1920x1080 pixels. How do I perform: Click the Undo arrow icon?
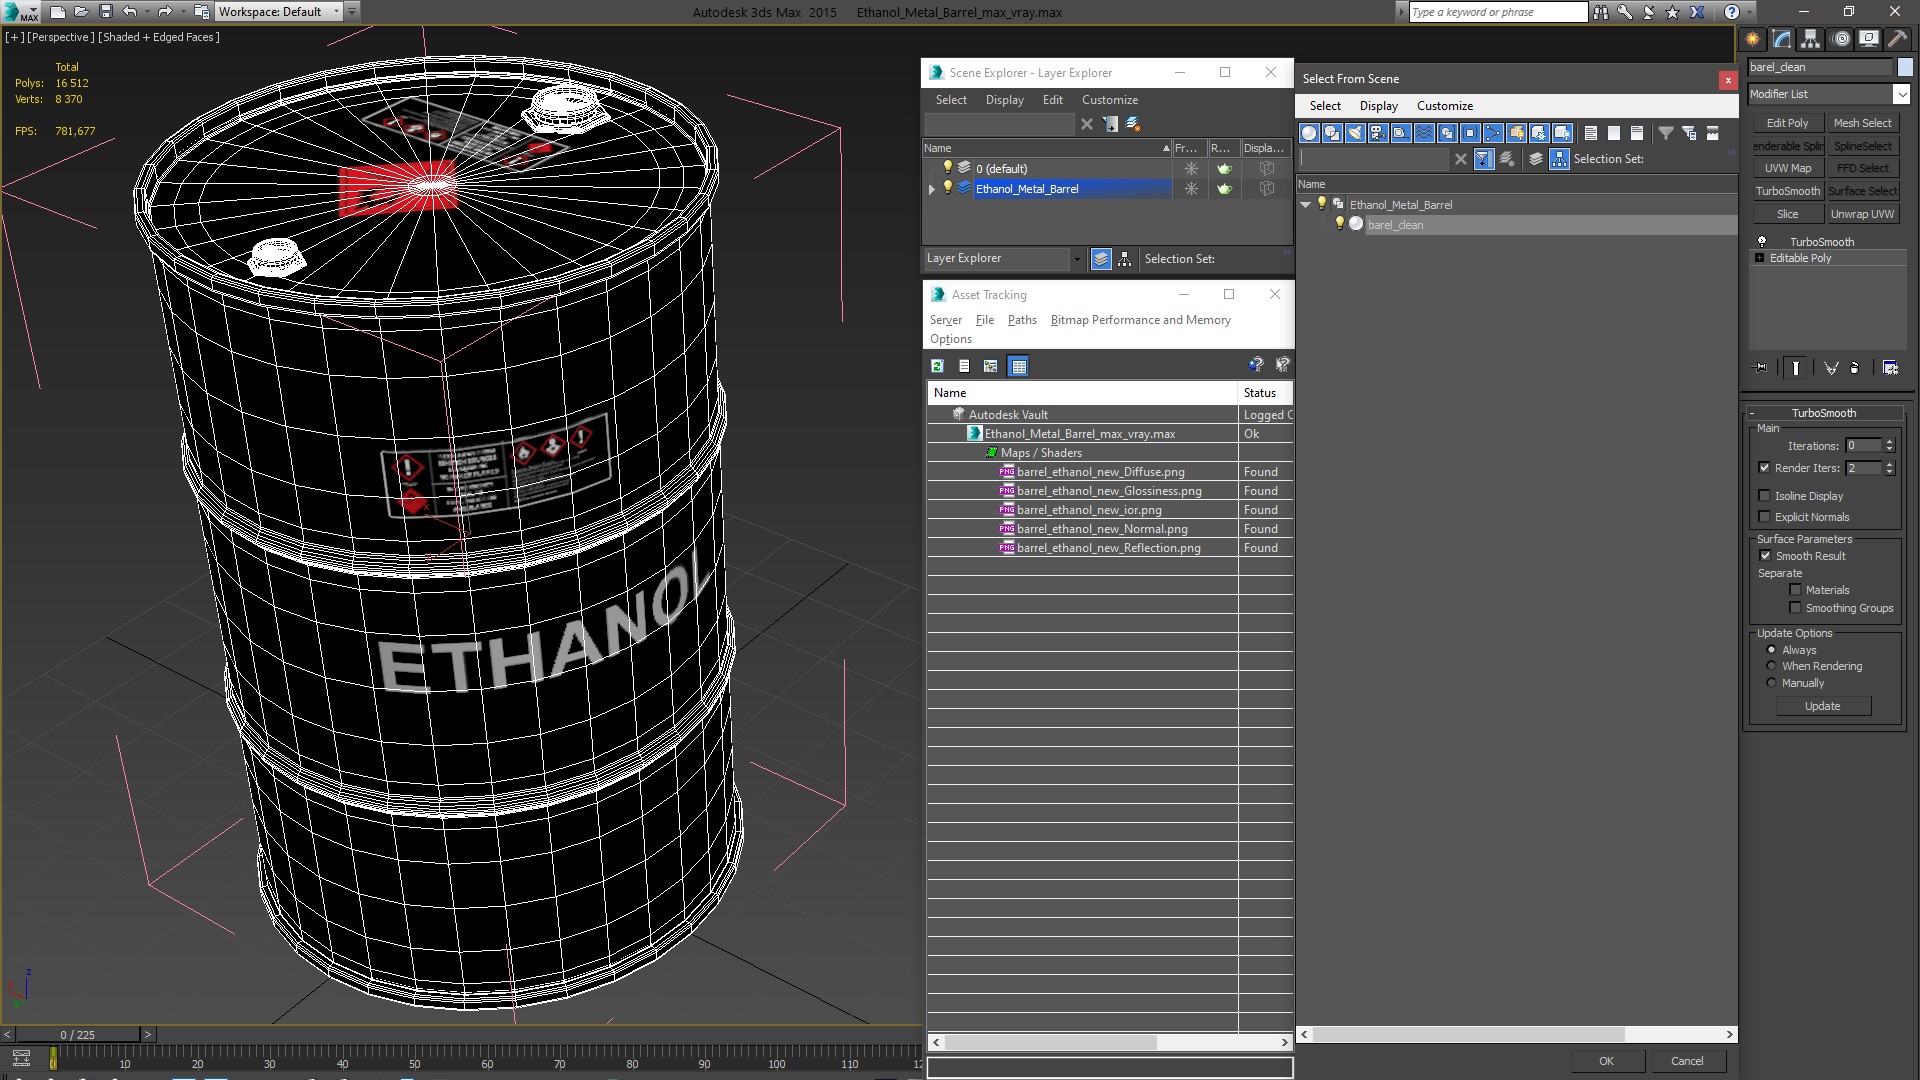130,12
